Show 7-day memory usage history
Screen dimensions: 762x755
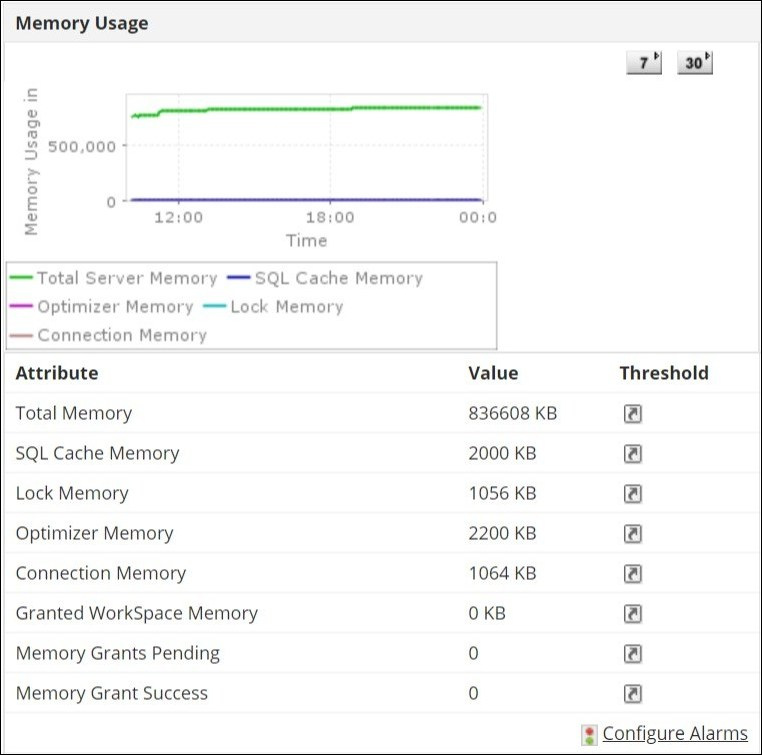[644, 63]
